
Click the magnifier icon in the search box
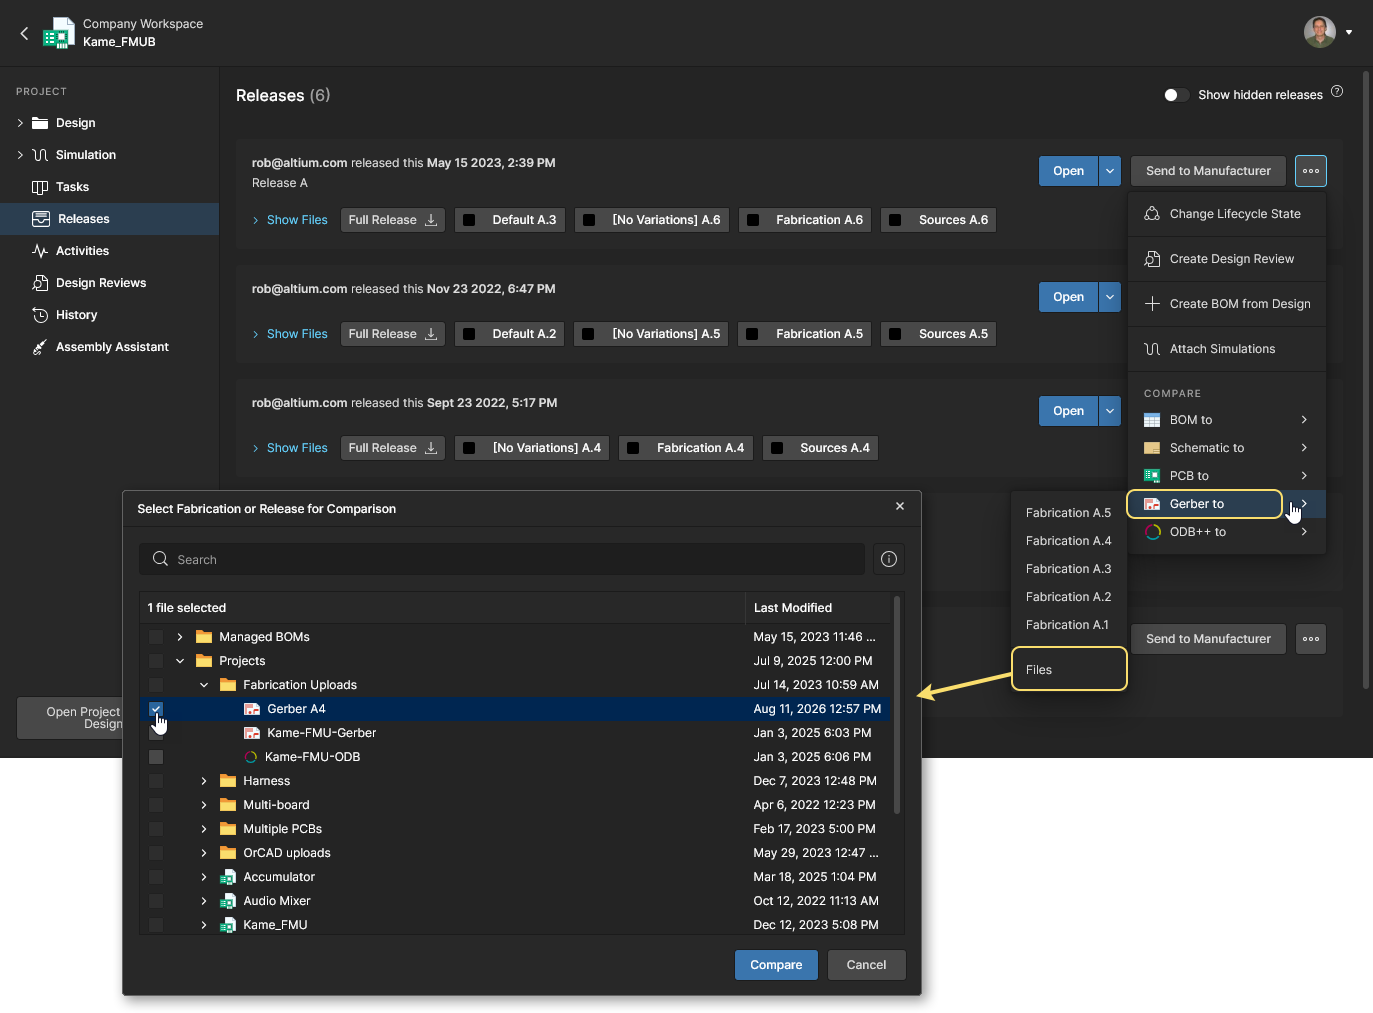(x=160, y=559)
